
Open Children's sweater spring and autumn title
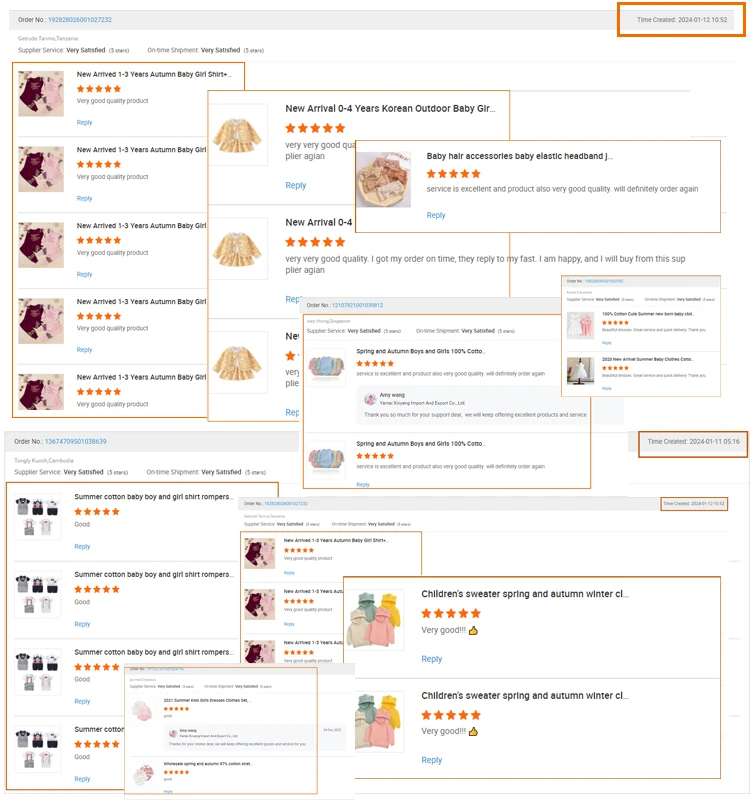click(x=524, y=594)
